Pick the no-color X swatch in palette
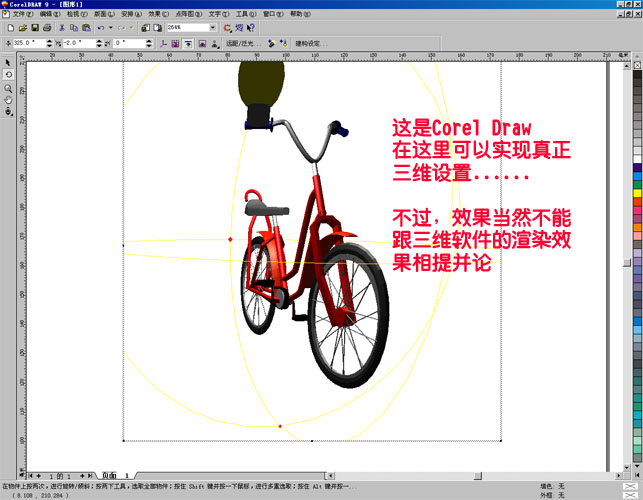The image size is (643, 500). click(637, 65)
